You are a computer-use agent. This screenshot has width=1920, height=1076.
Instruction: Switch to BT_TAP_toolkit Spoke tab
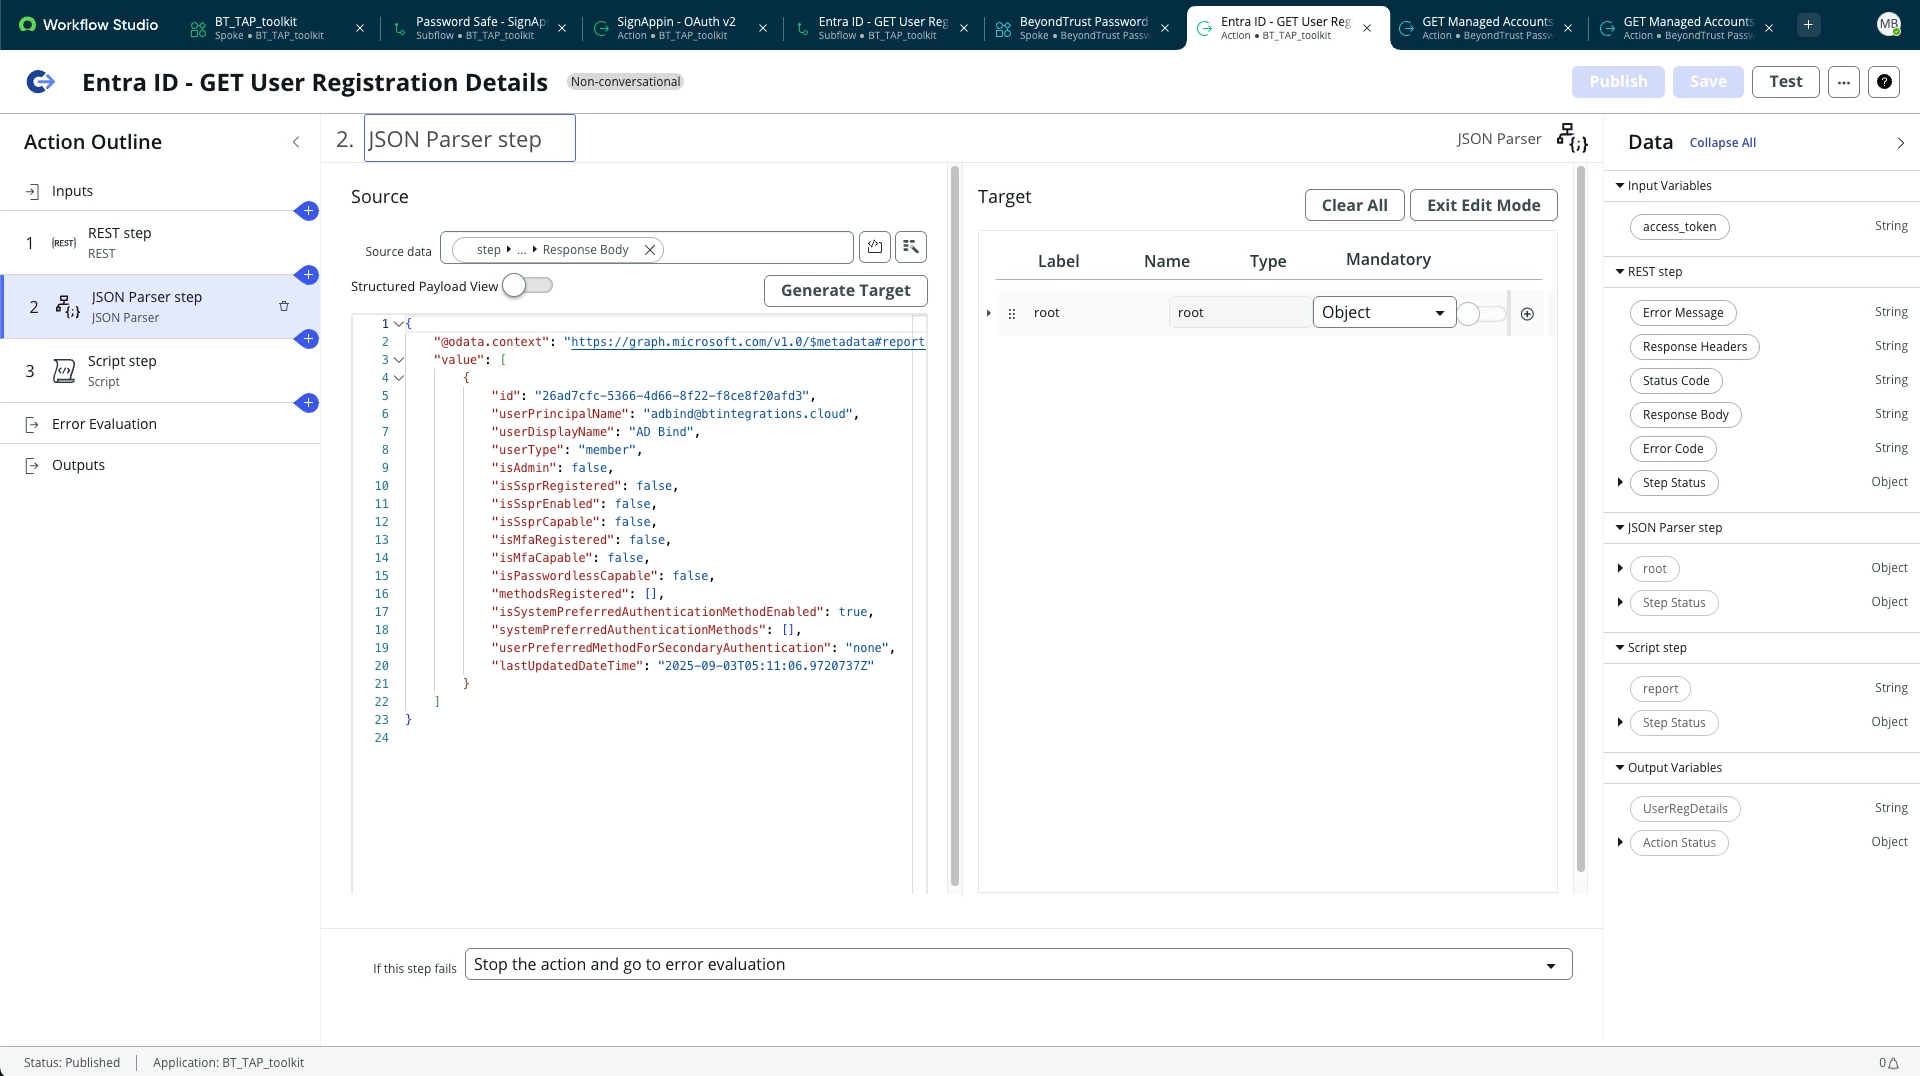278,28
